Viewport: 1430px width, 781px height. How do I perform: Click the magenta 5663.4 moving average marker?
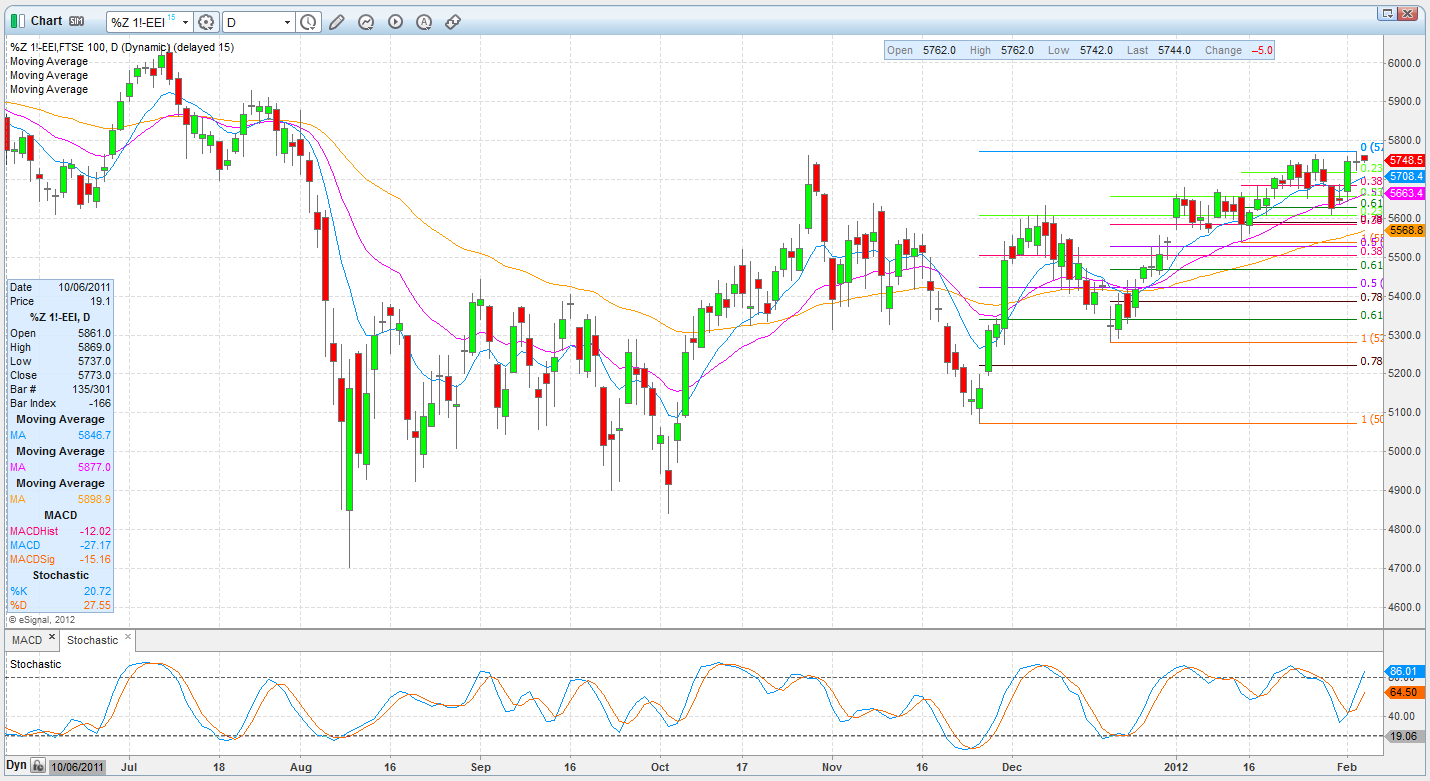point(1405,193)
